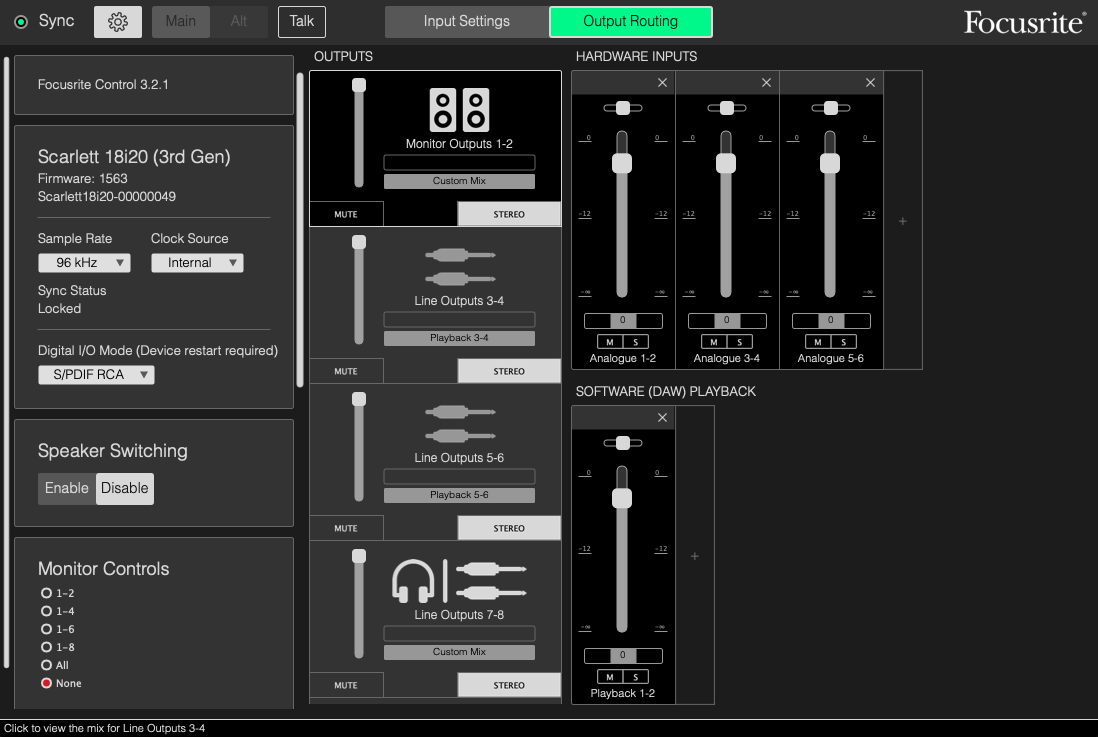Viewport: 1098px width, 737px height.
Task: Toggle STEREO on Line Outputs 5-6
Action: (x=509, y=527)
